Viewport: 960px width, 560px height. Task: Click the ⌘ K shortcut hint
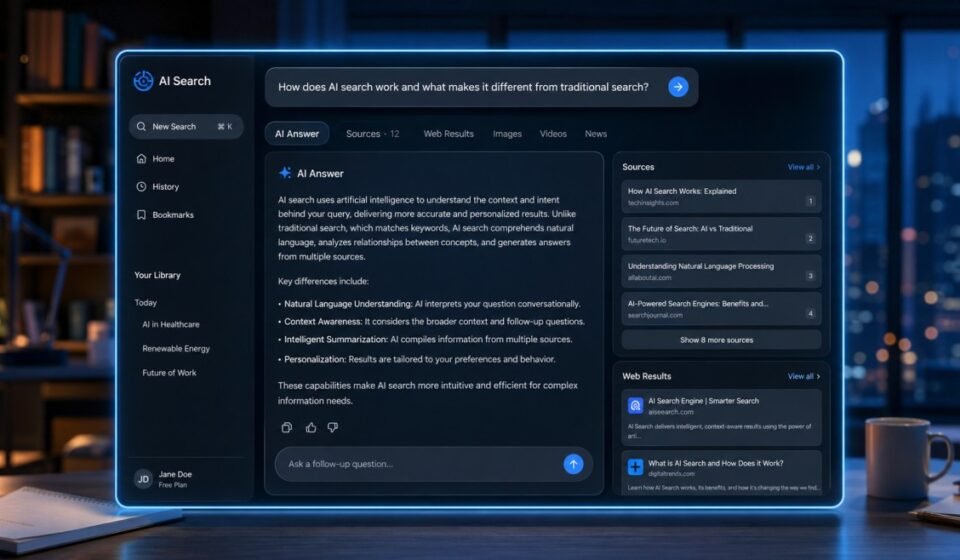[x=225, y=127]
